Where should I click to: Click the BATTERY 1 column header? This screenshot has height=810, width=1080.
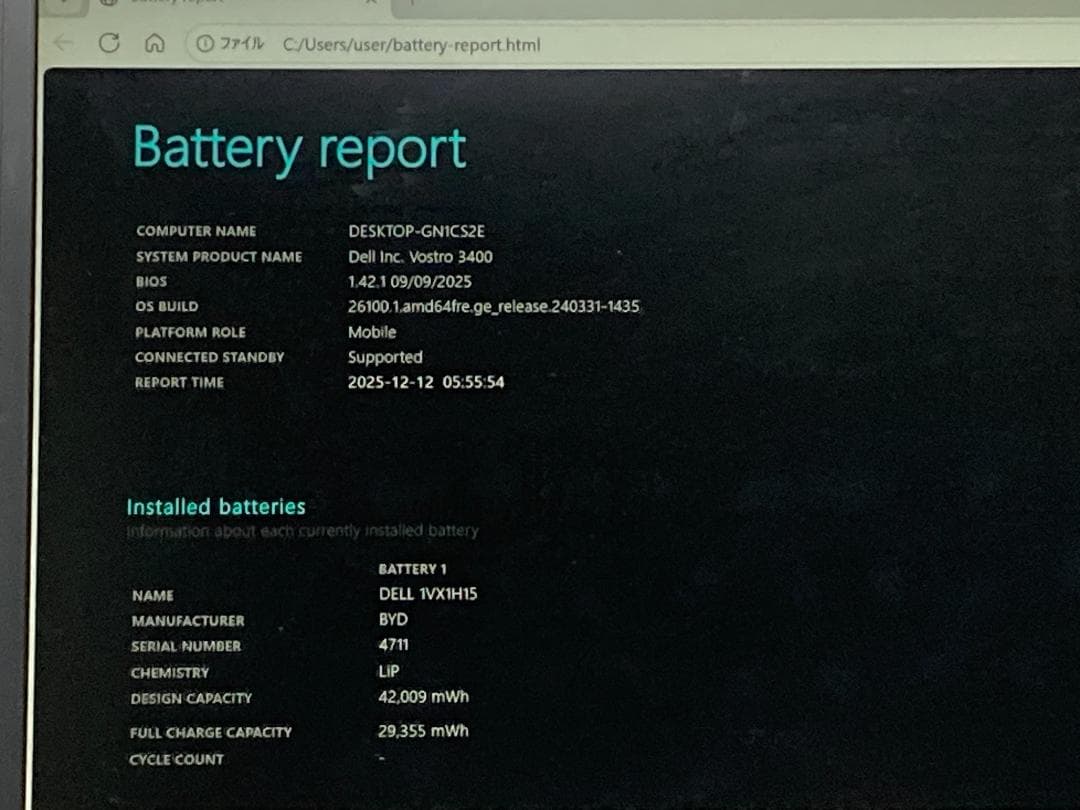(412, 569)
